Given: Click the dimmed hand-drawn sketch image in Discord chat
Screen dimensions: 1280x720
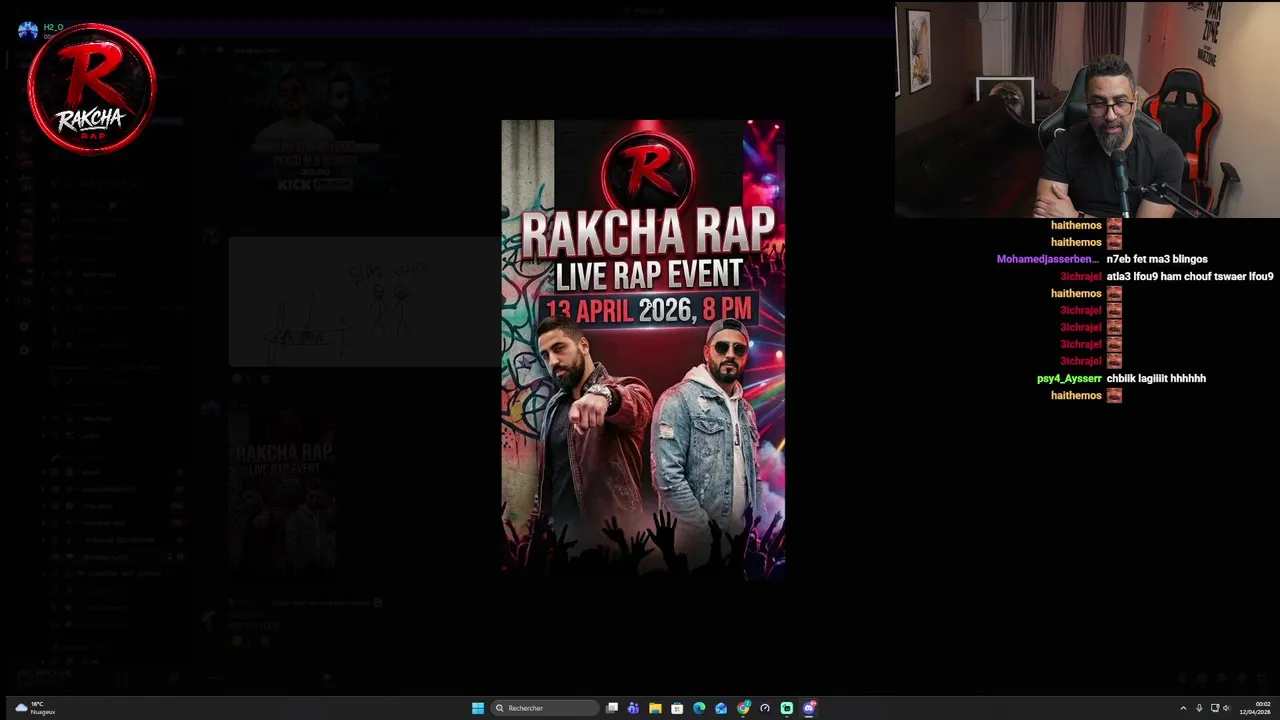Looking at the screenshot, I should [364, 302].
